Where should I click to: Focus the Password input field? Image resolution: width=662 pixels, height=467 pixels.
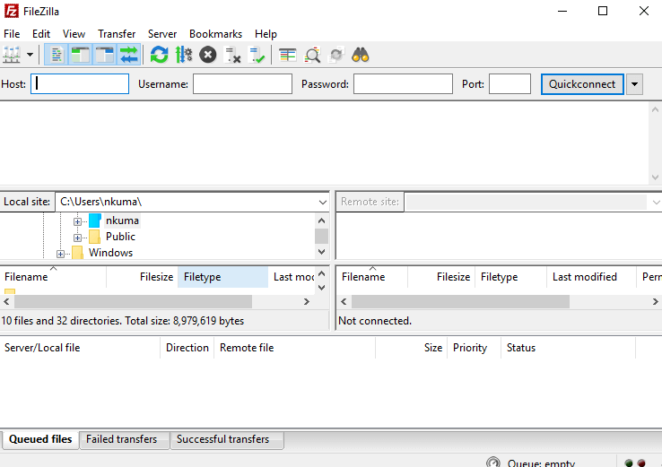403,84
